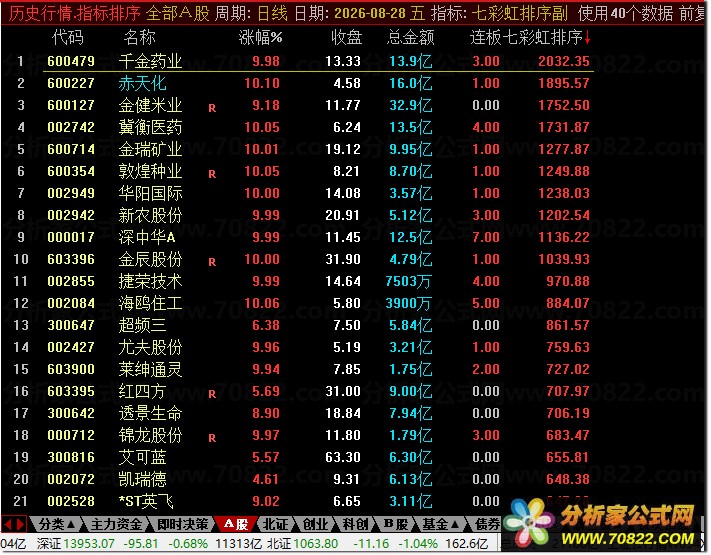Select stock name 华阳国际

click(150, 193)
